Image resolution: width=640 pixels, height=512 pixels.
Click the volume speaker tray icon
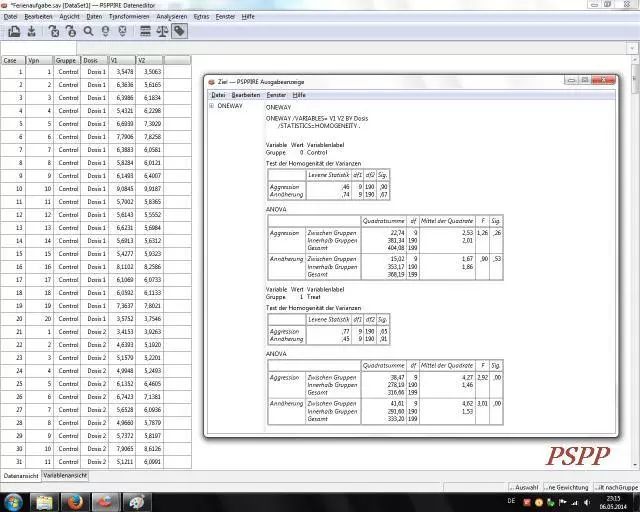tap(587, 502)
